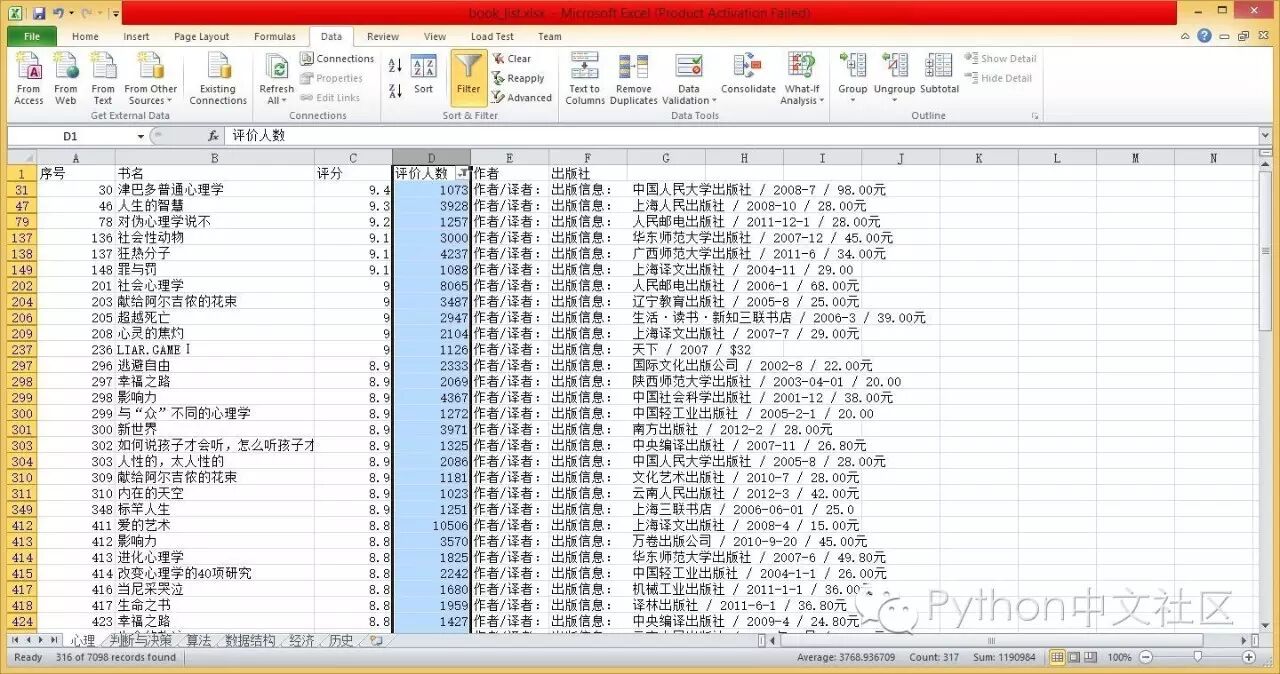
Task: Switch to the Home ribbon tab
Action: (x=85, y=37)
